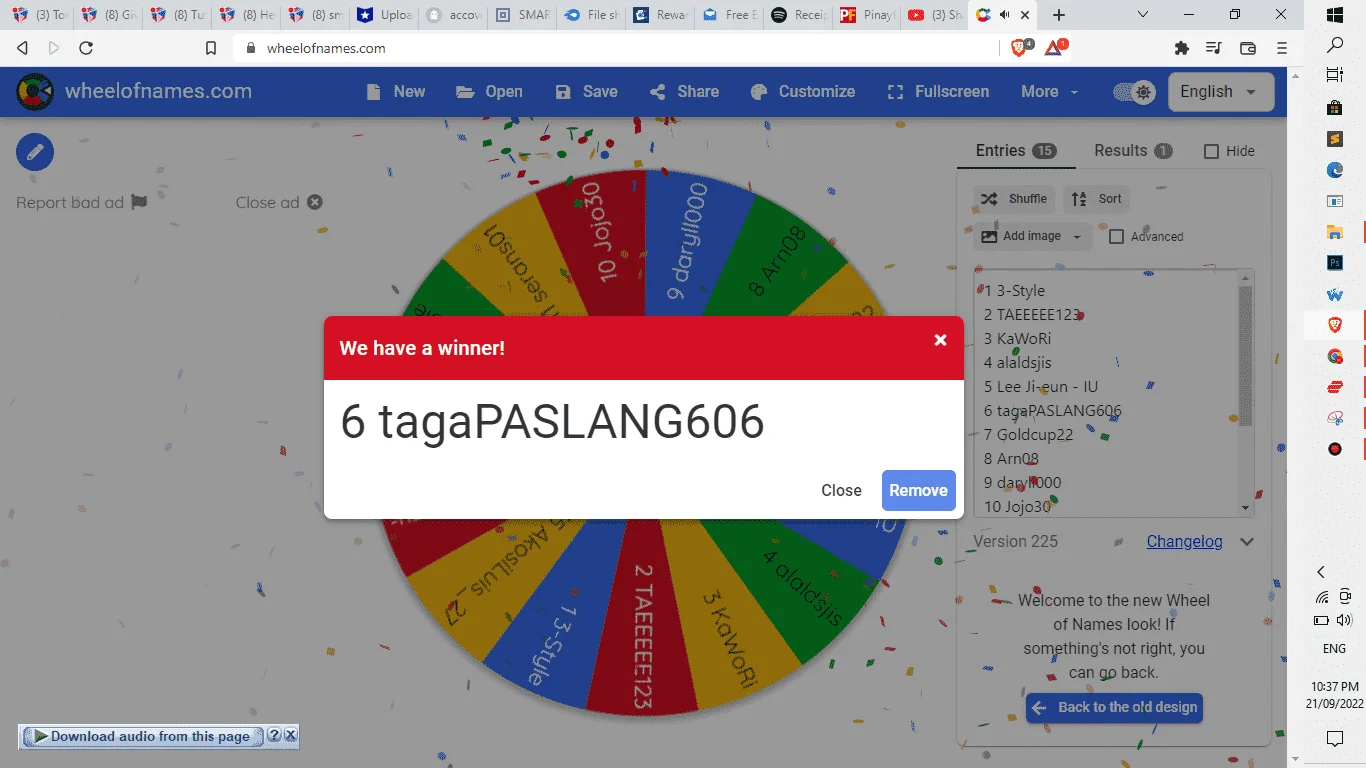
Task: Reload the page
Action: 86,48
